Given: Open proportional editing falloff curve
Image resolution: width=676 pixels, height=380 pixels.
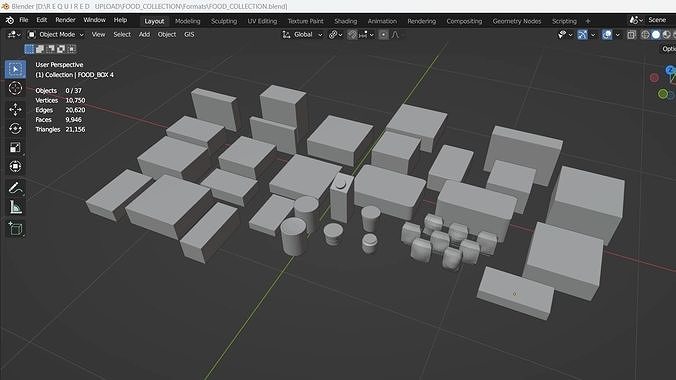Looking at the screenshot, I should (x=395, y=35).
